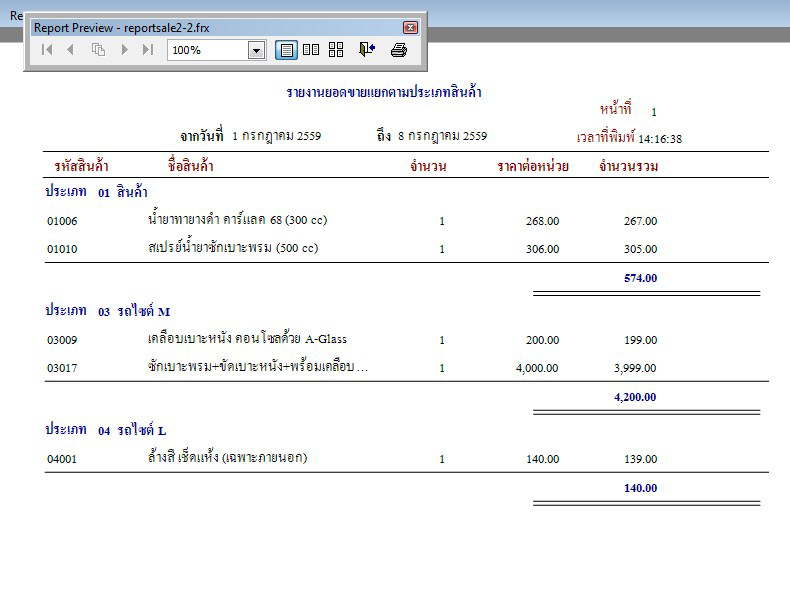The height and width of the screenshot is (597, 790).
Task: Close the Report Preview toolbar
Action: pos(411,27)
